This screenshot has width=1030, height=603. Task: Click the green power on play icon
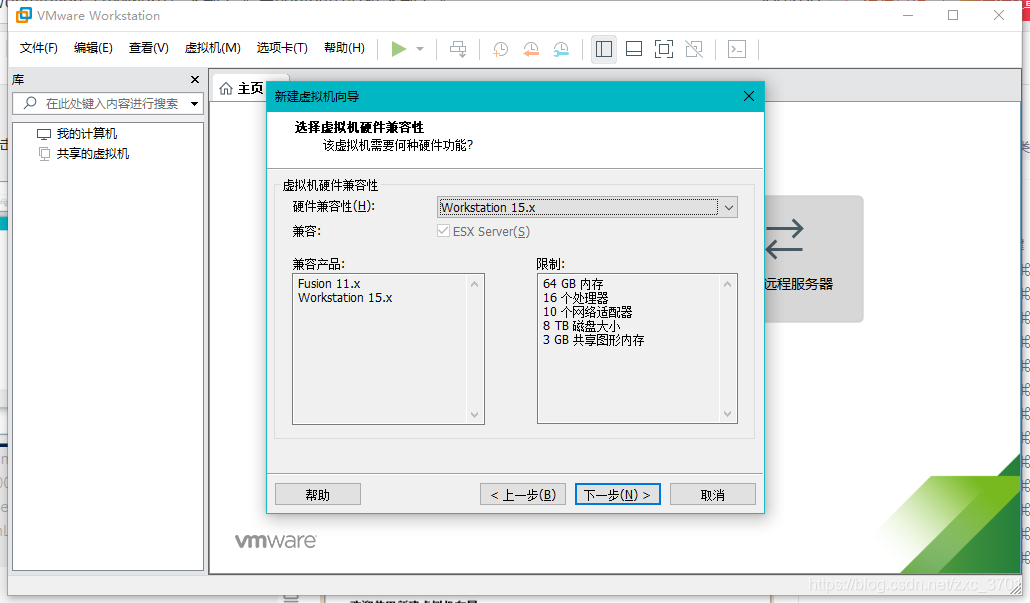[398, 49]
